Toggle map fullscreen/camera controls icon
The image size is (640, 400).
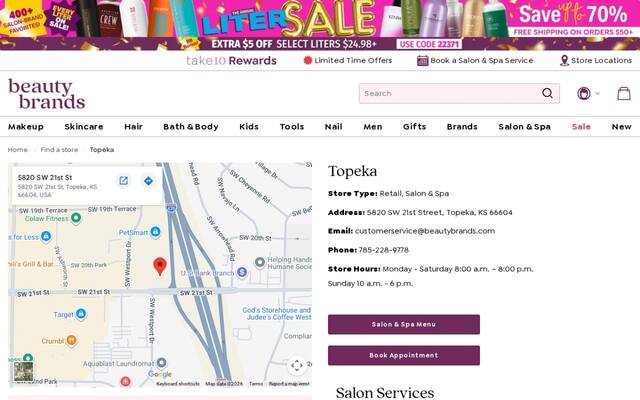pos(297,365)
